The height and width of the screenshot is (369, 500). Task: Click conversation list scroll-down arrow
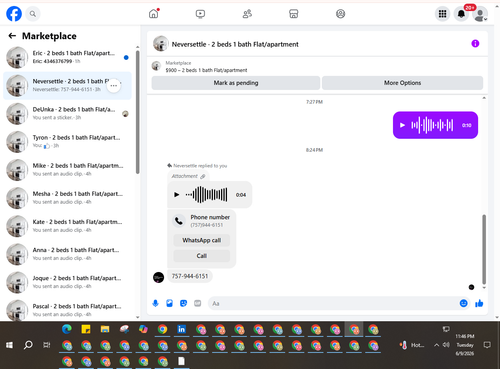pos(138,317)
